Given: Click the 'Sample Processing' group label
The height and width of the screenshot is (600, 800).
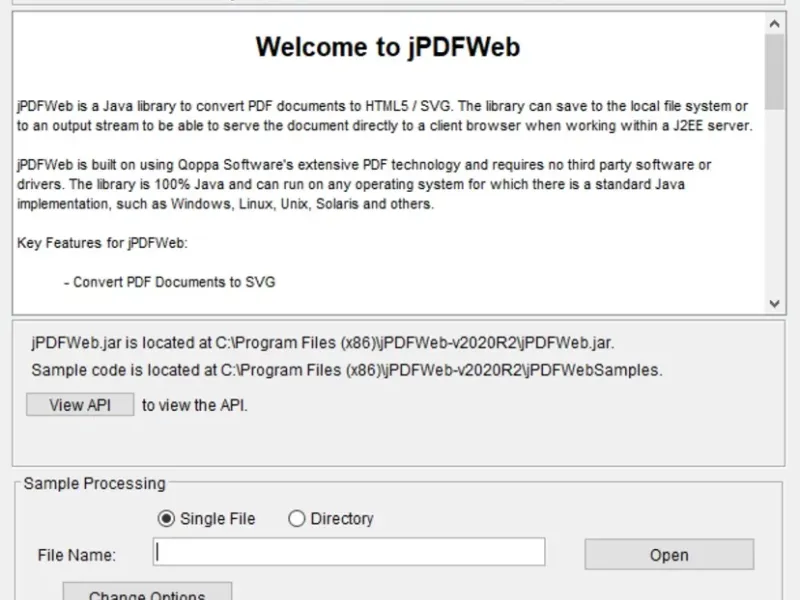Looking at the screenshot, I should (x=94, y=484).
